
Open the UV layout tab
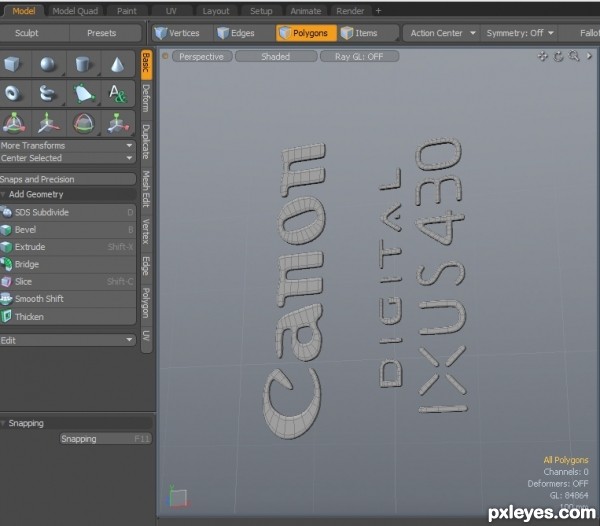tap(171, 11)
